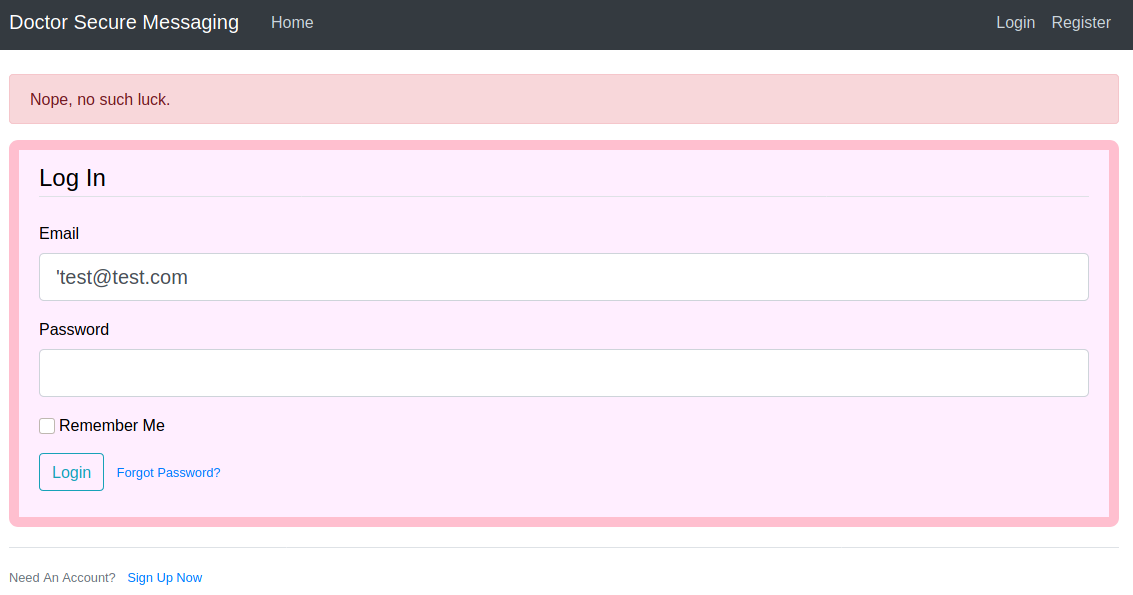Click the Email field label
The height and width of the screenshot is (595, 1133).
(59, 233)
